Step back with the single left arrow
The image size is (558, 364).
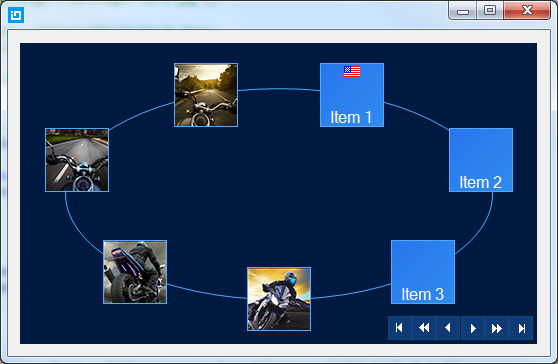click(448, 328)
